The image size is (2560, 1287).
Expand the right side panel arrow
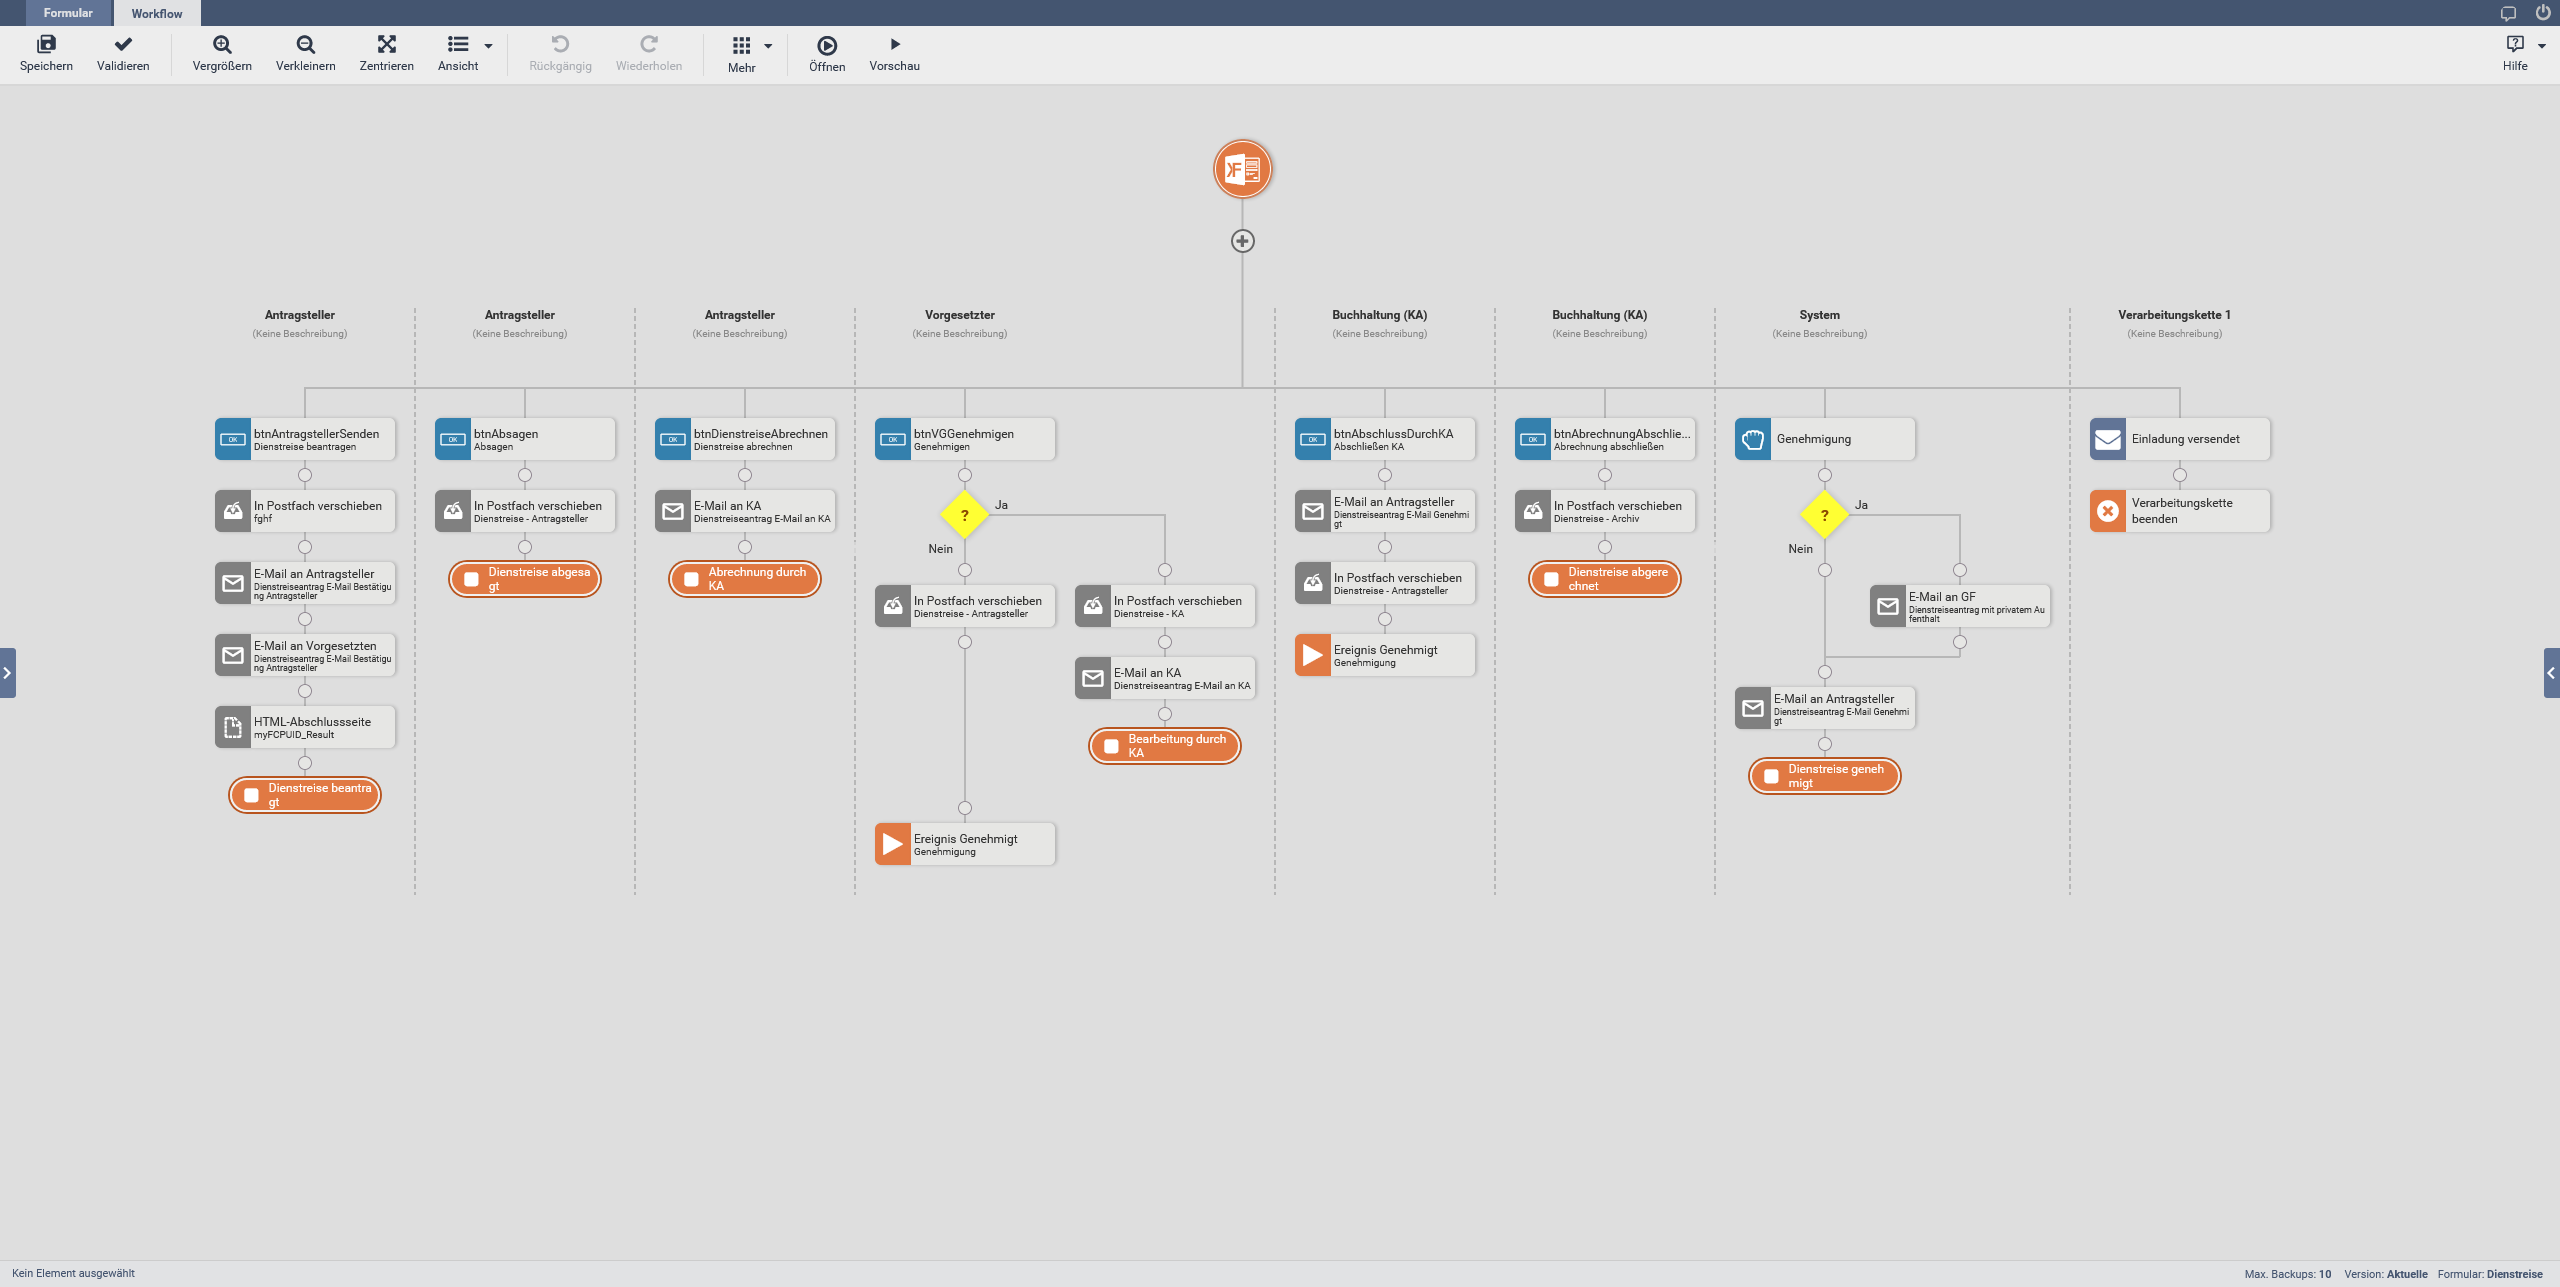(x=2551, y=673)
